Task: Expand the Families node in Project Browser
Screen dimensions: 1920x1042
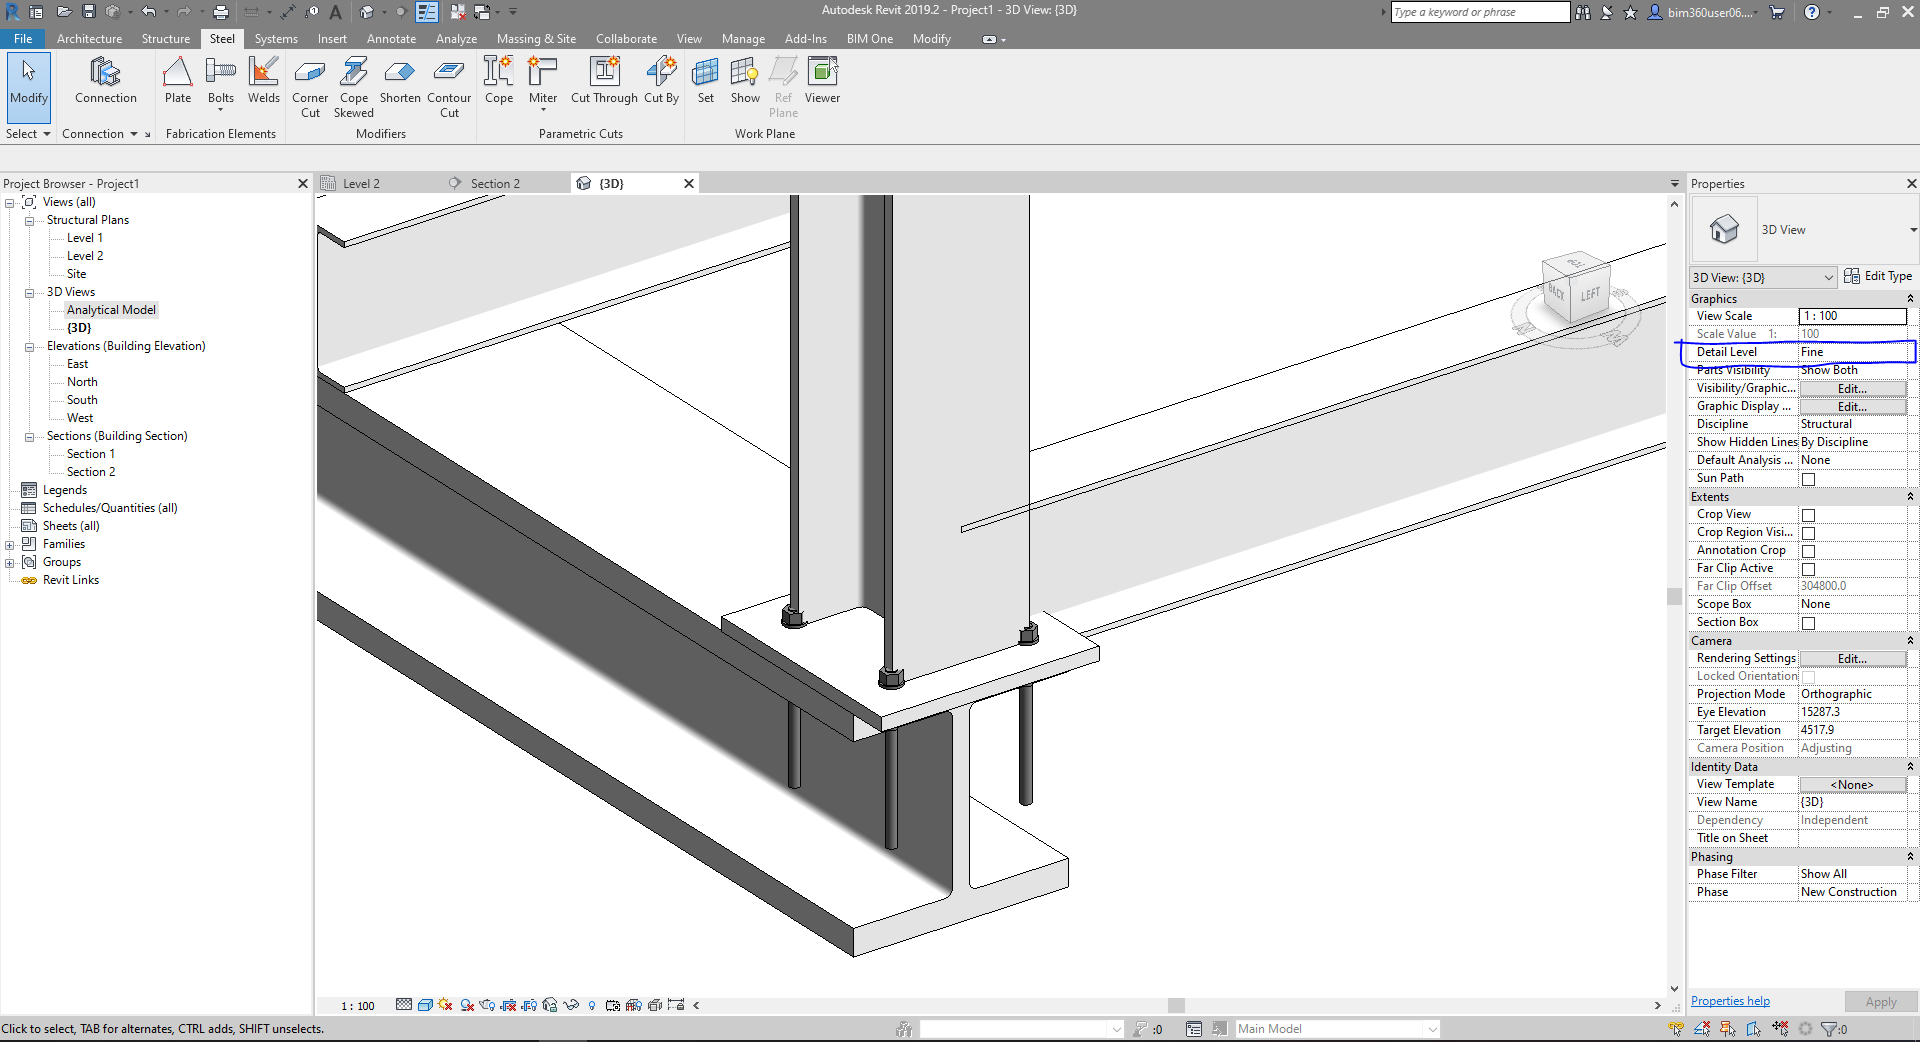Action: 10,543
